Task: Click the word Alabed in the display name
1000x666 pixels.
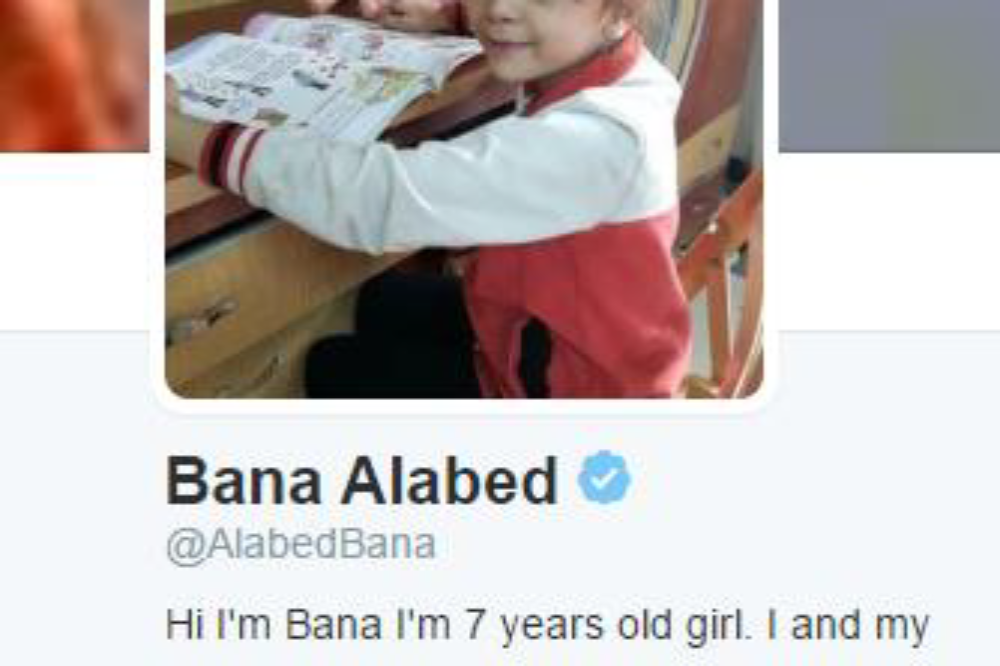Action: tap(450, 481)
